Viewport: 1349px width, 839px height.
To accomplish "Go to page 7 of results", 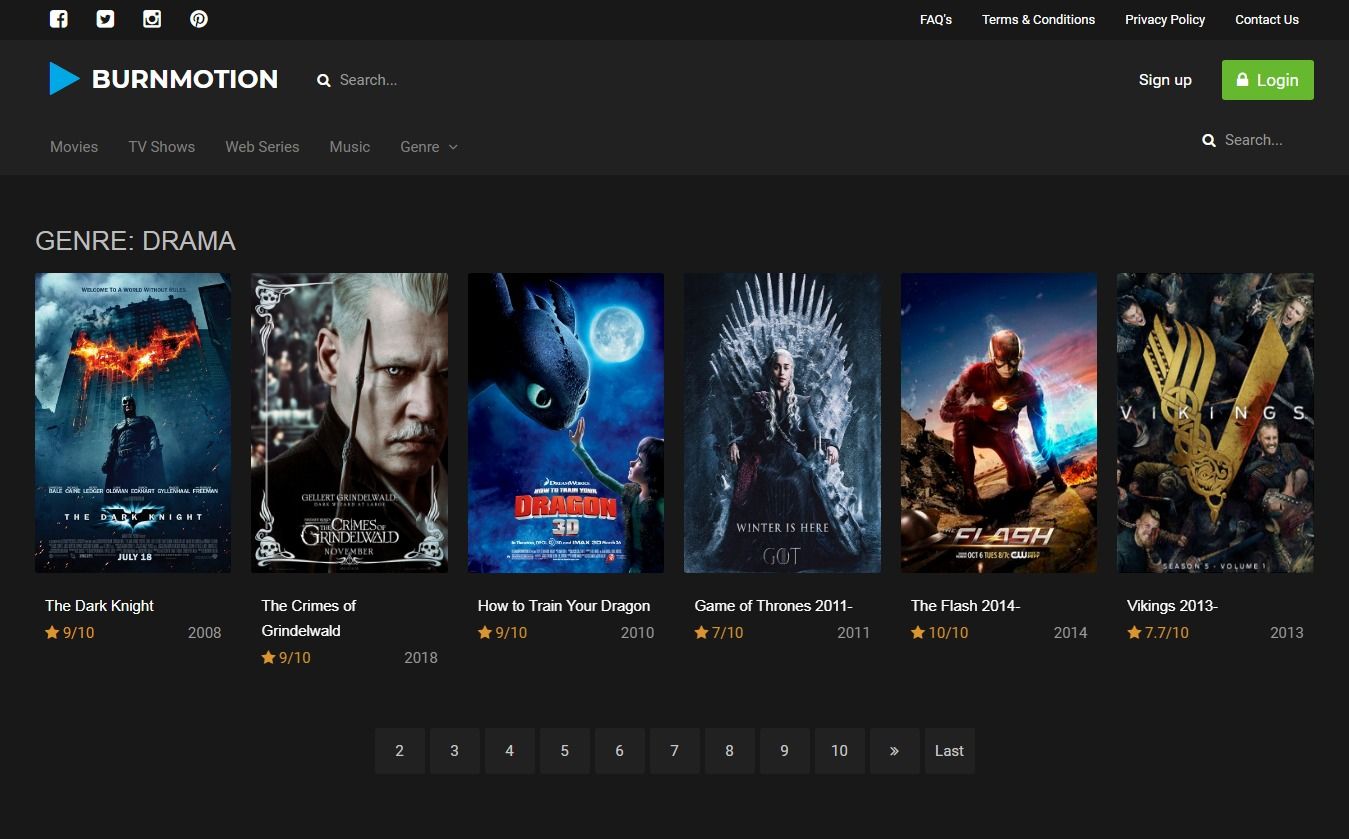I will [x=675, y=751].
